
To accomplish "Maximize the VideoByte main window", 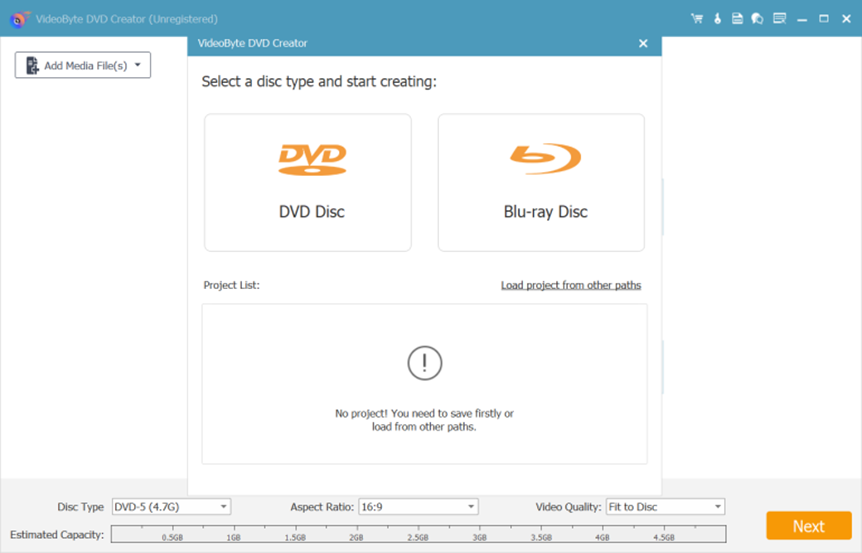I will (824, 19).
